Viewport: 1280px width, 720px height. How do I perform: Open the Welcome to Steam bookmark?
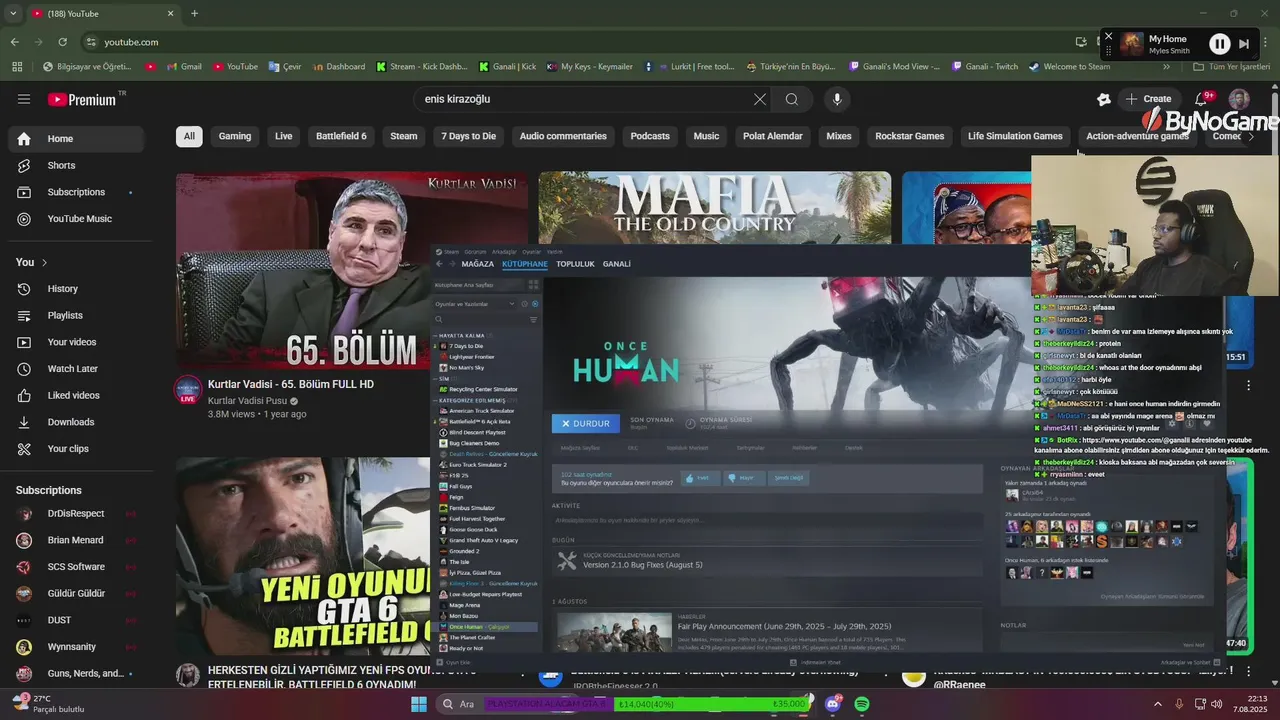[1069, 67]
